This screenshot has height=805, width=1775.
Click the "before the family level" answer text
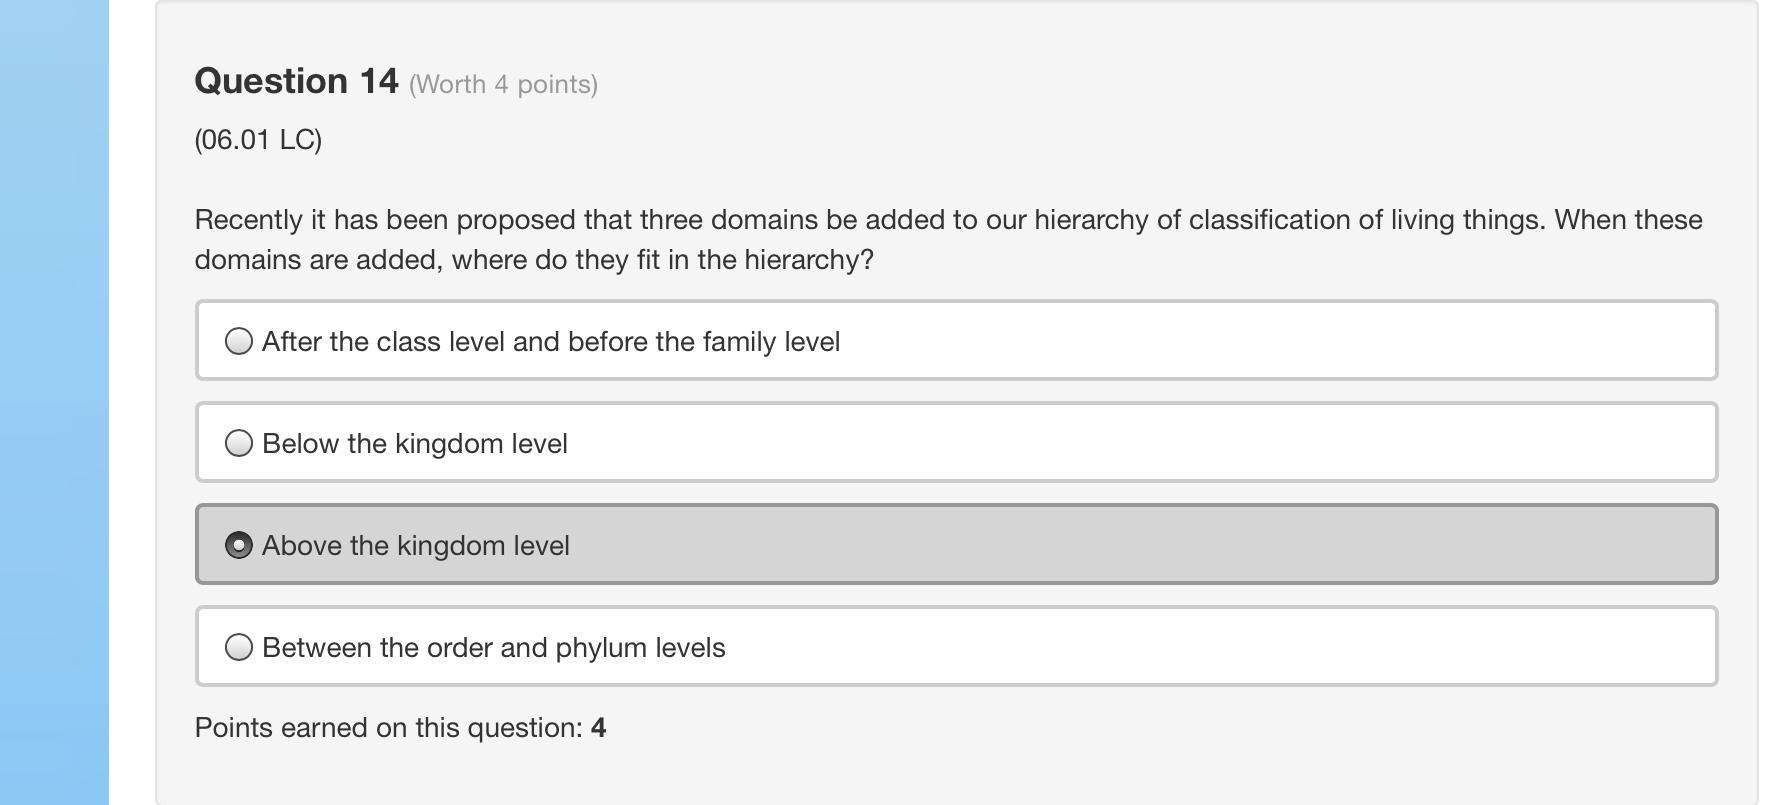704,342
